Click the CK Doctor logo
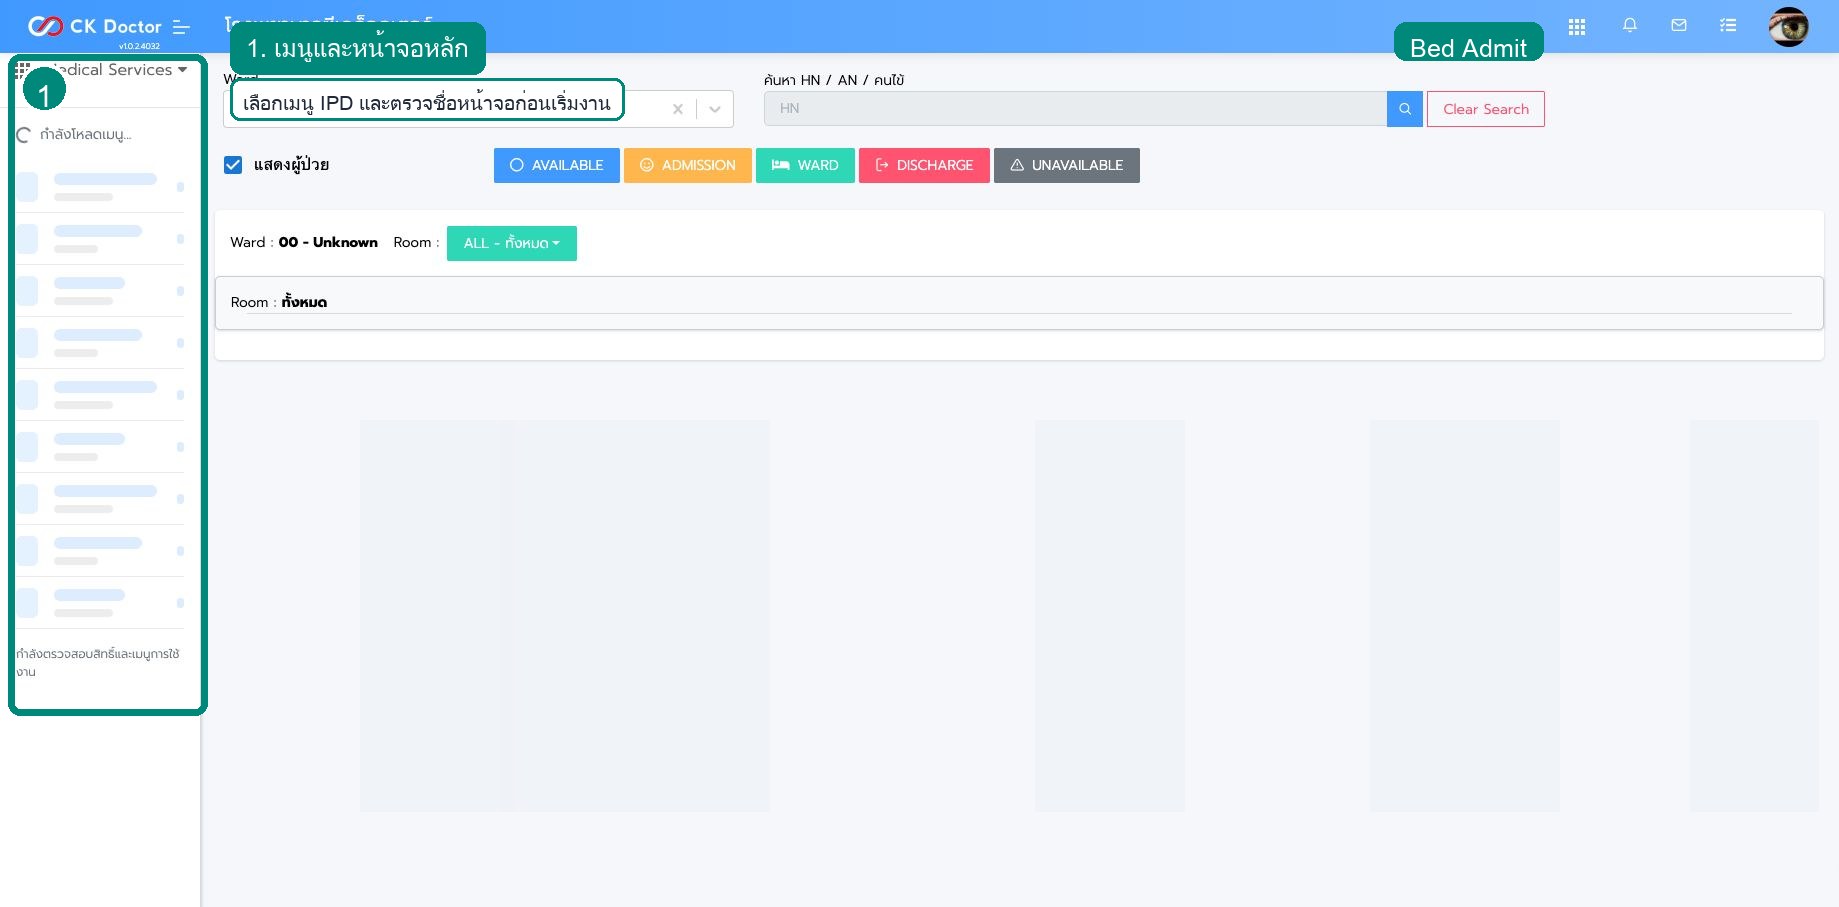The height and width of the screenshot is (907, 1839). pyautogui.click(x=95, y=26)
